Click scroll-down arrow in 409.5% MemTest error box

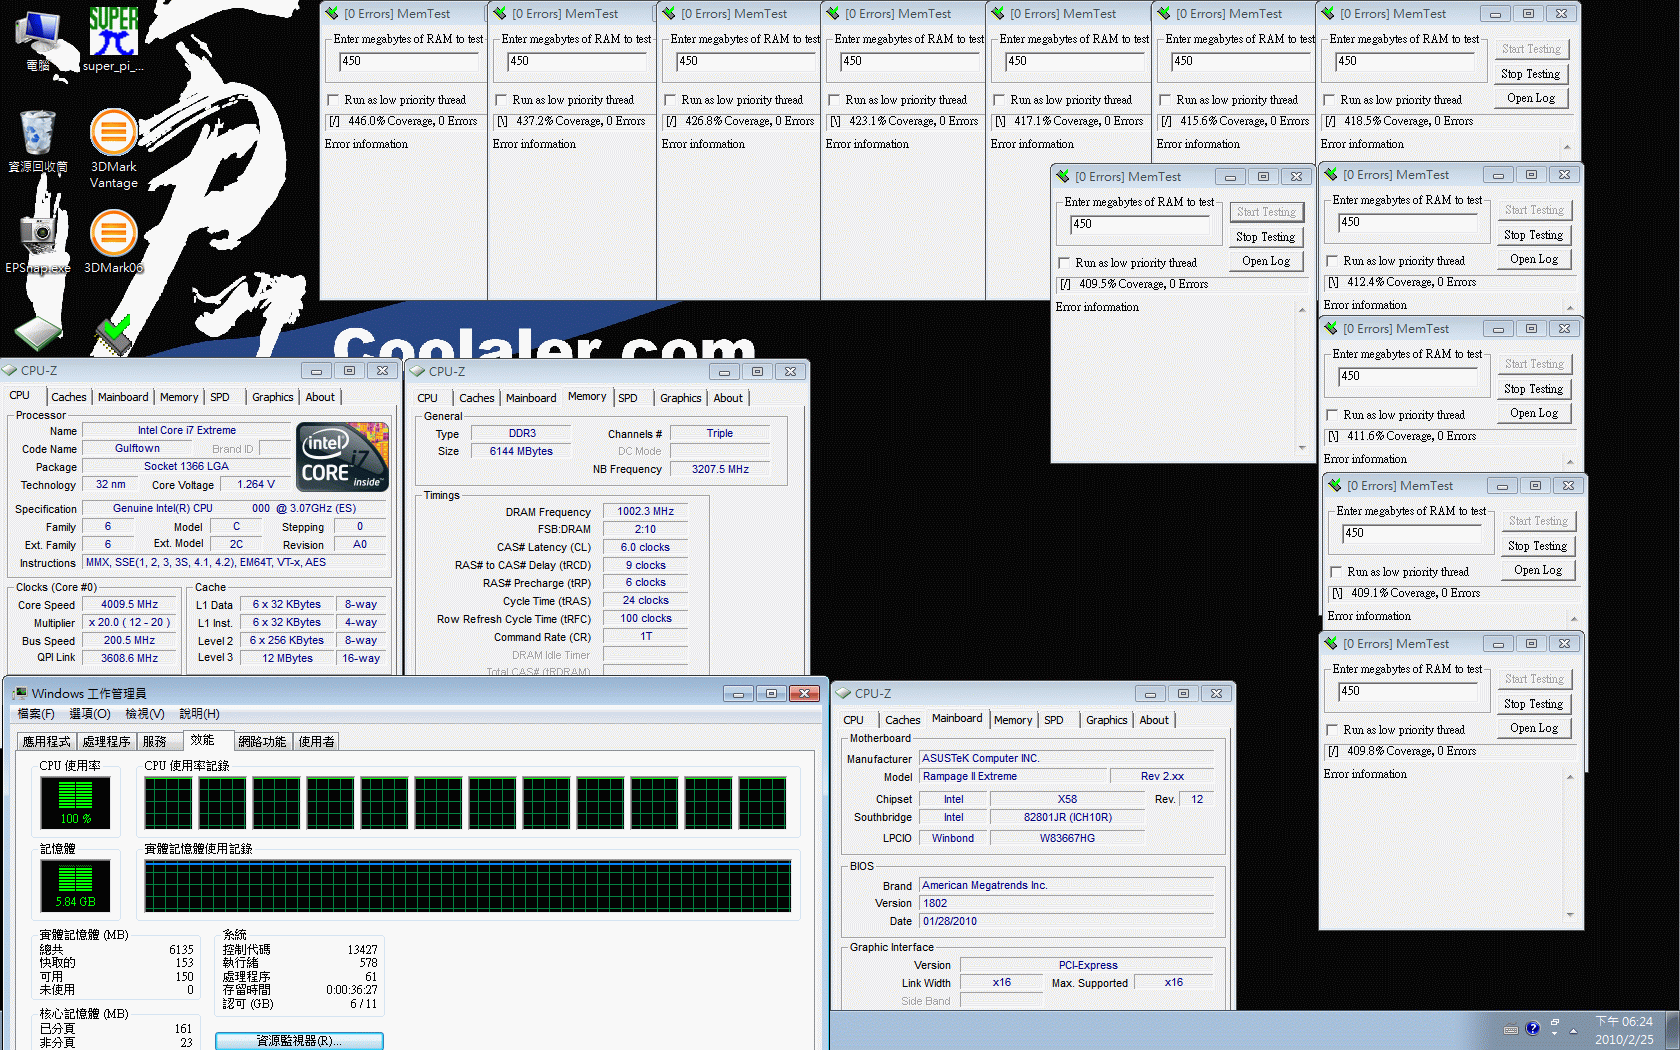click(x=1302, y=447)
